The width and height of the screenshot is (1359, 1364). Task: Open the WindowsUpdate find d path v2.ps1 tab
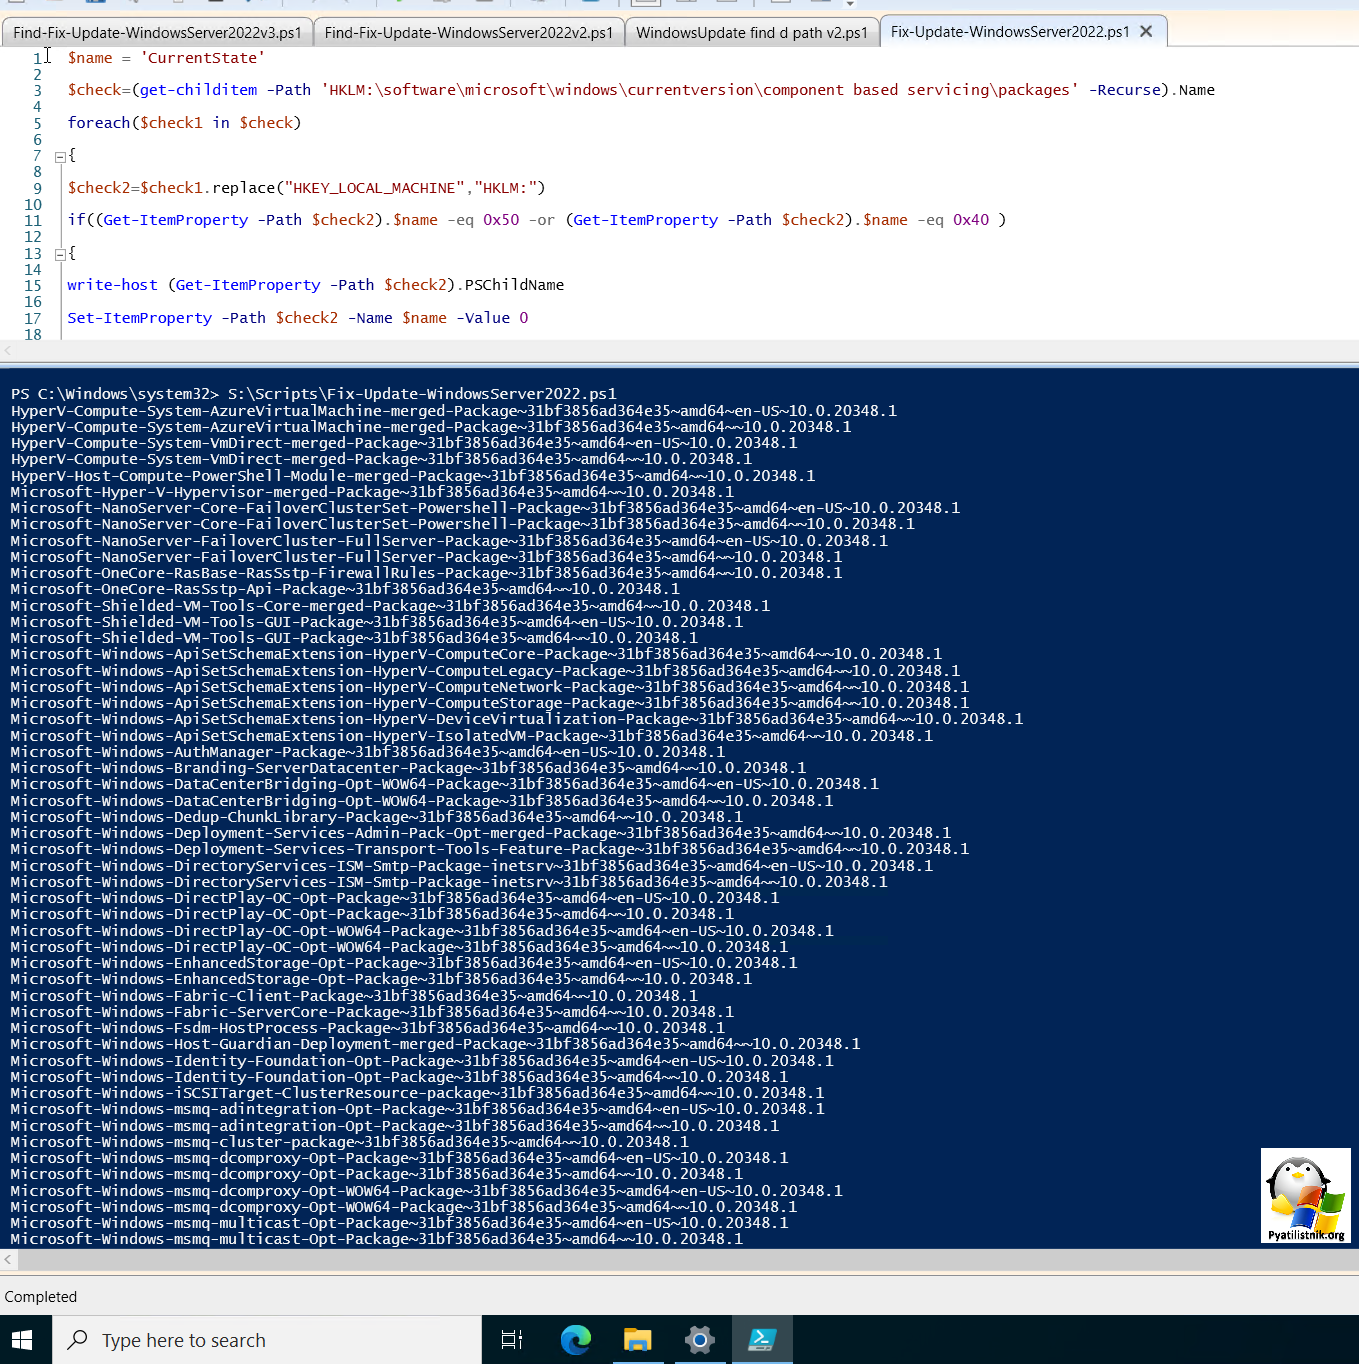point(751,33)
